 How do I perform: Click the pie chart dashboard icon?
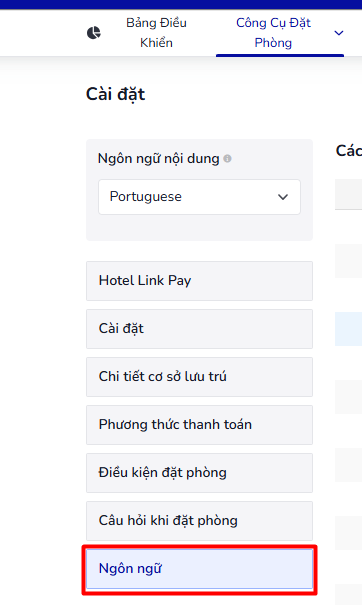point(93,33)
